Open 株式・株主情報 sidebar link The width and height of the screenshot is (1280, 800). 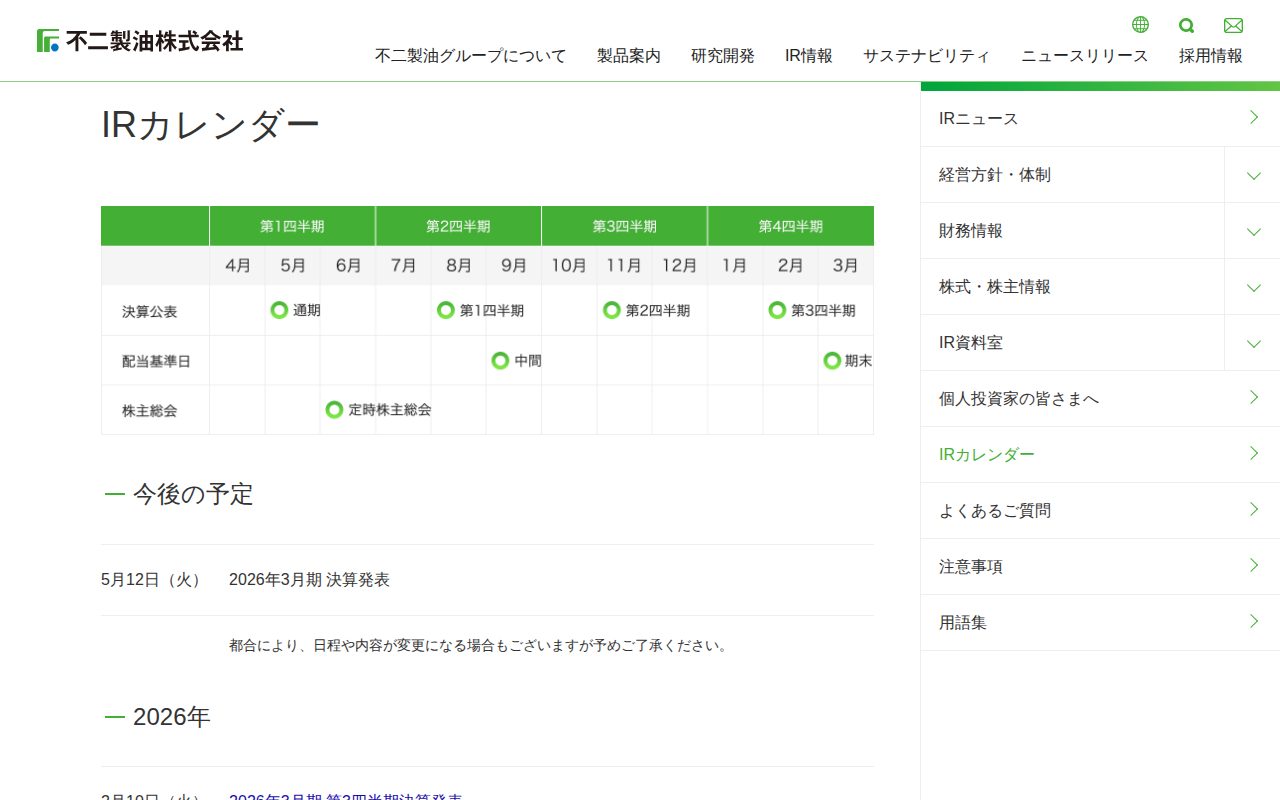(1072, 287)
